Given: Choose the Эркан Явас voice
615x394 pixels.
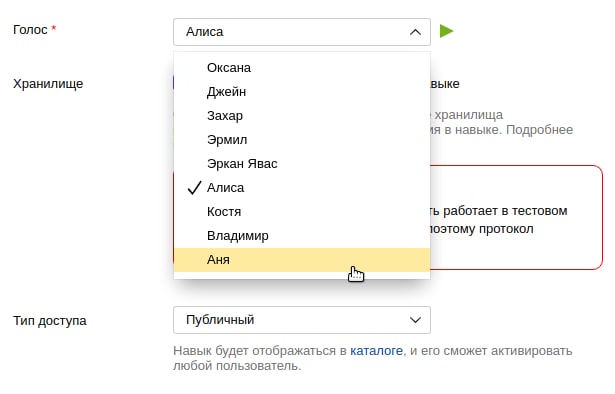Looking at the screenshot, I should click(302, 163).
